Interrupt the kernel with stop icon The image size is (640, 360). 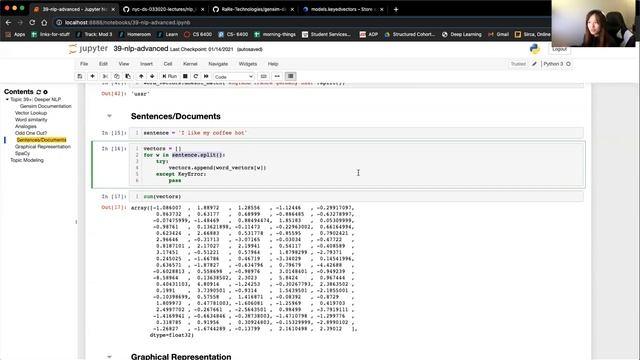click(185, 76)
